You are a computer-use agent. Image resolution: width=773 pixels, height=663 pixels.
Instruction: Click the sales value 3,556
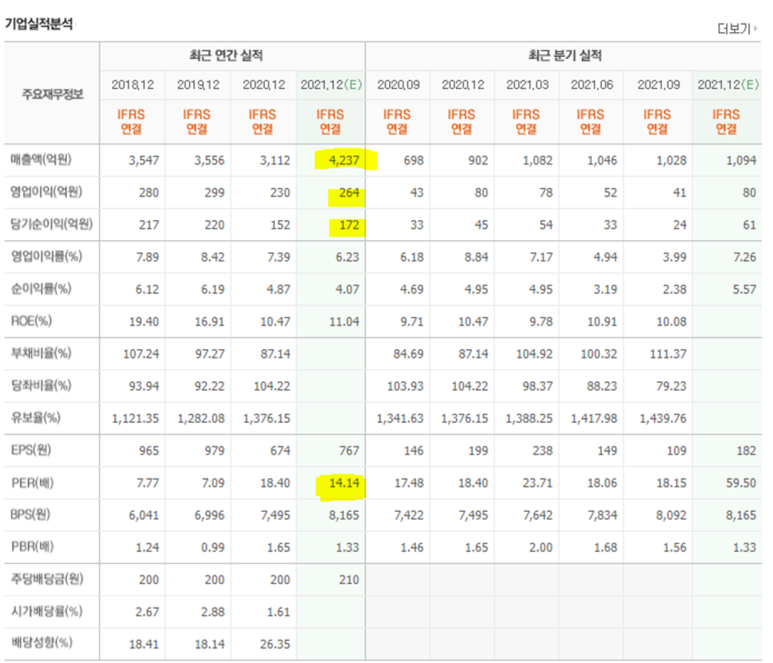209,160
